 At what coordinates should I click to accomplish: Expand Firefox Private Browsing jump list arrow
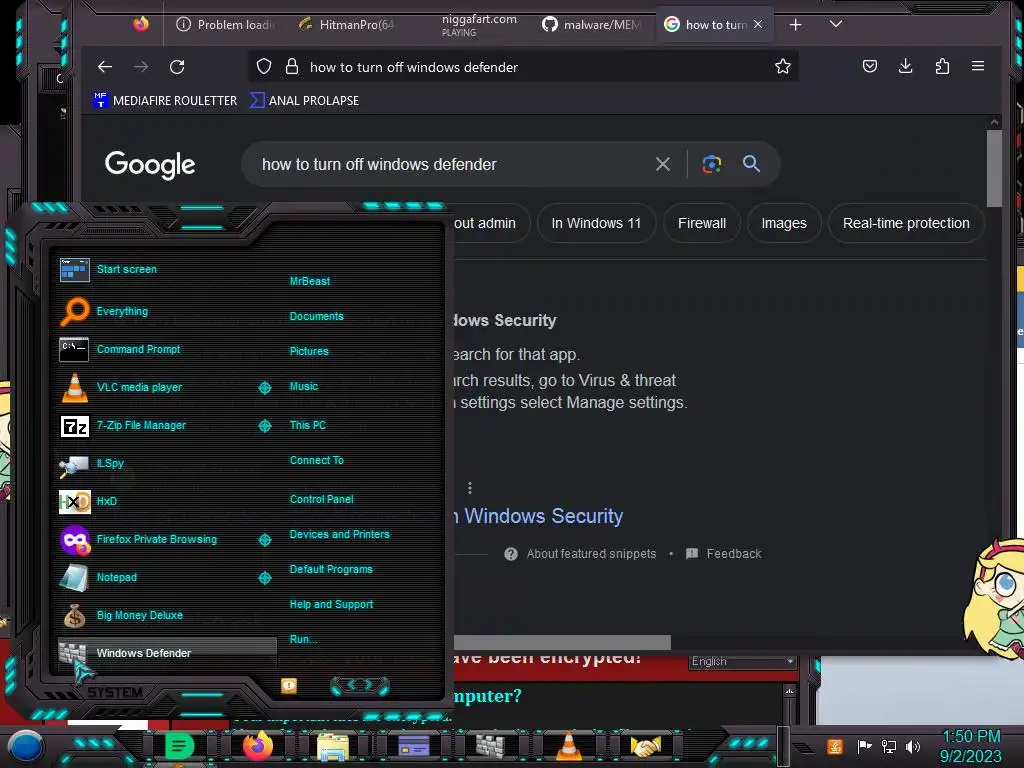[x=264, y=539]
